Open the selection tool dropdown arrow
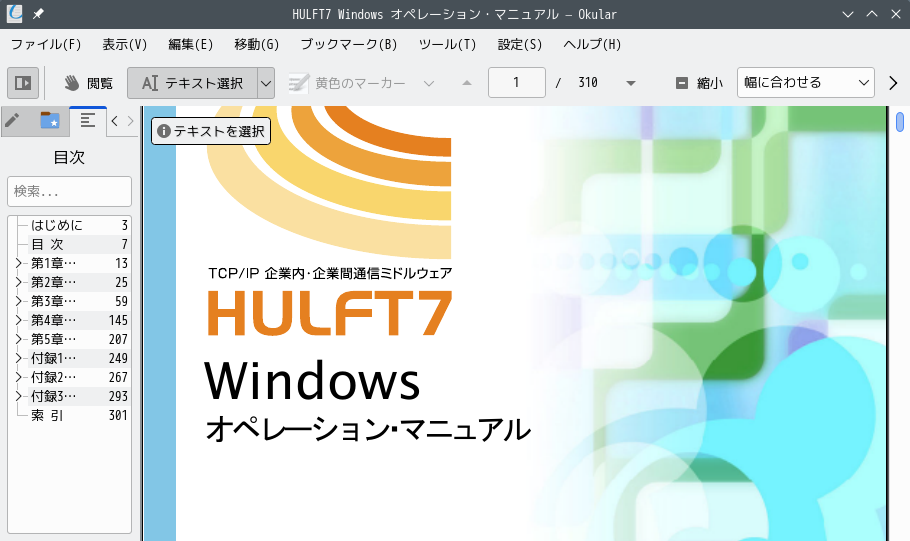This screenshot has height=541, width=910. (x=266, y=83)
